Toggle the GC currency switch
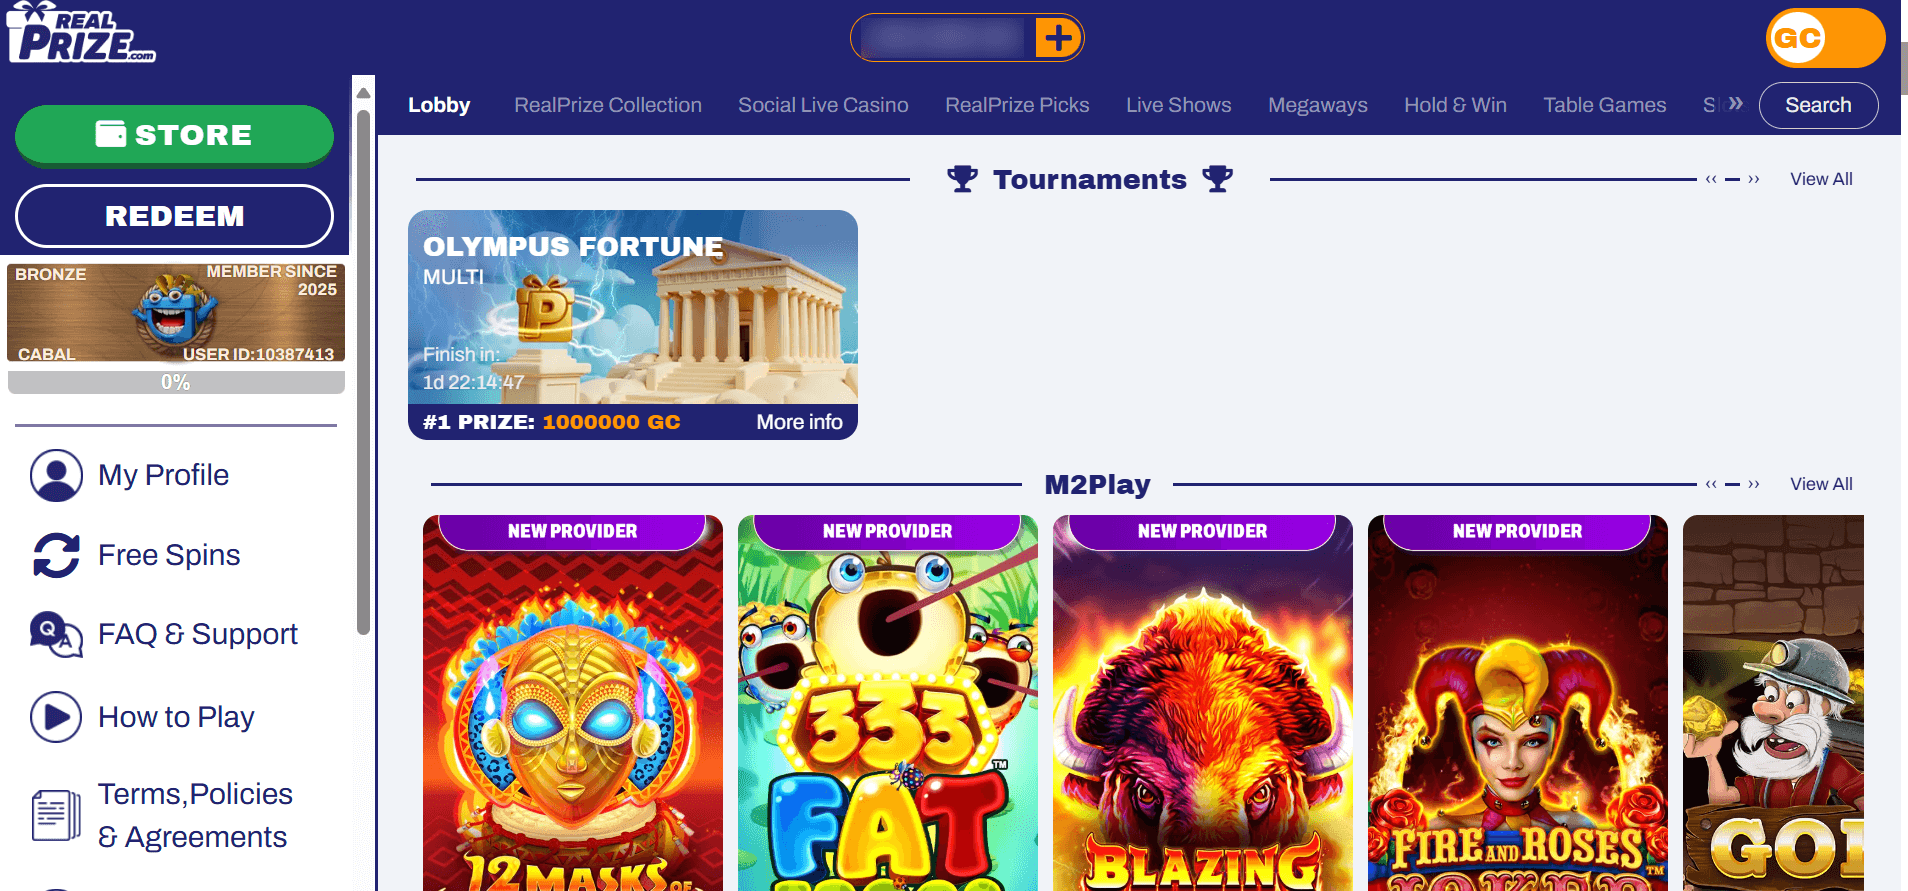The height and width of the screenshot is (891, 1908). pyautogui.click(x=1825, y=38)
